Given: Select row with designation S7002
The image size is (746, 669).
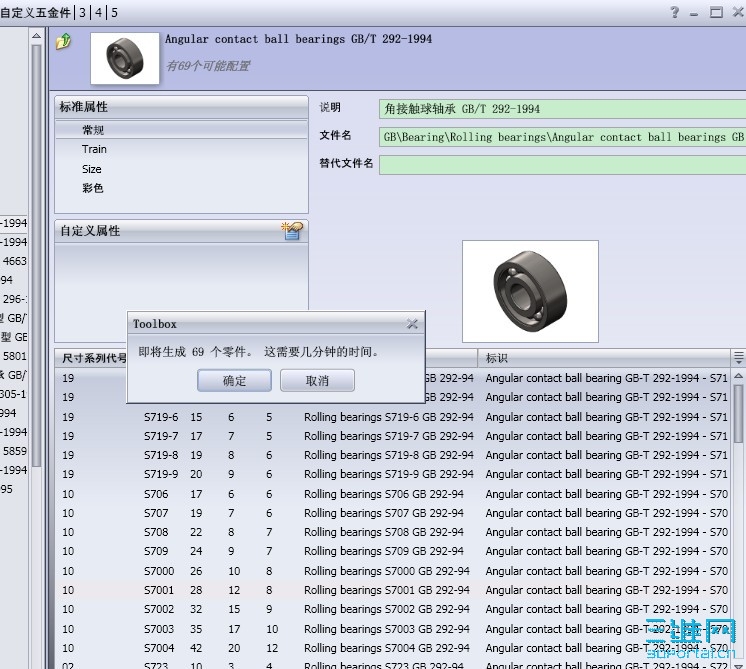Looking at the screenshot, I should pos(393,609).
